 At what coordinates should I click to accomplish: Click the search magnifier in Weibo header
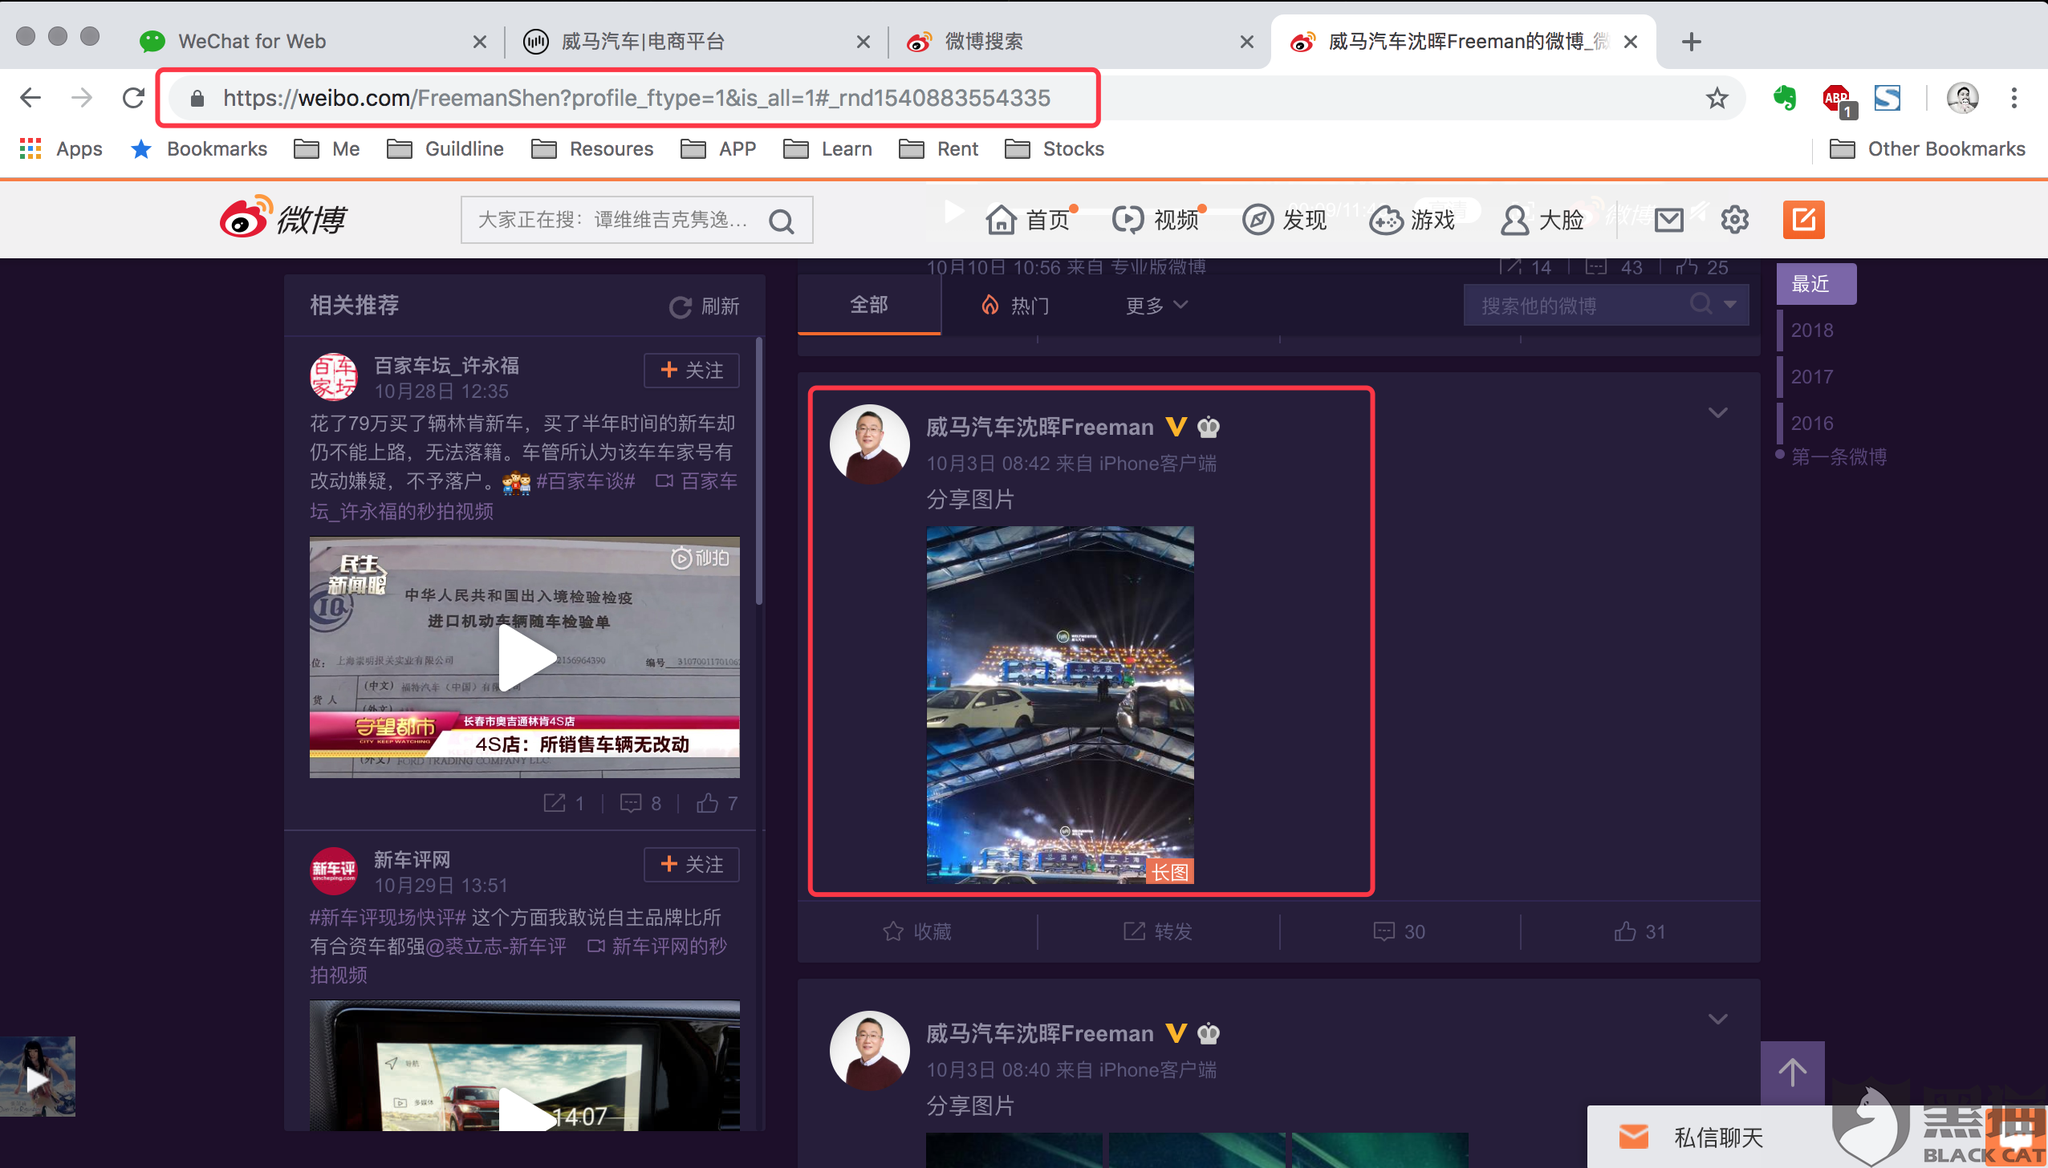(782, 220)
